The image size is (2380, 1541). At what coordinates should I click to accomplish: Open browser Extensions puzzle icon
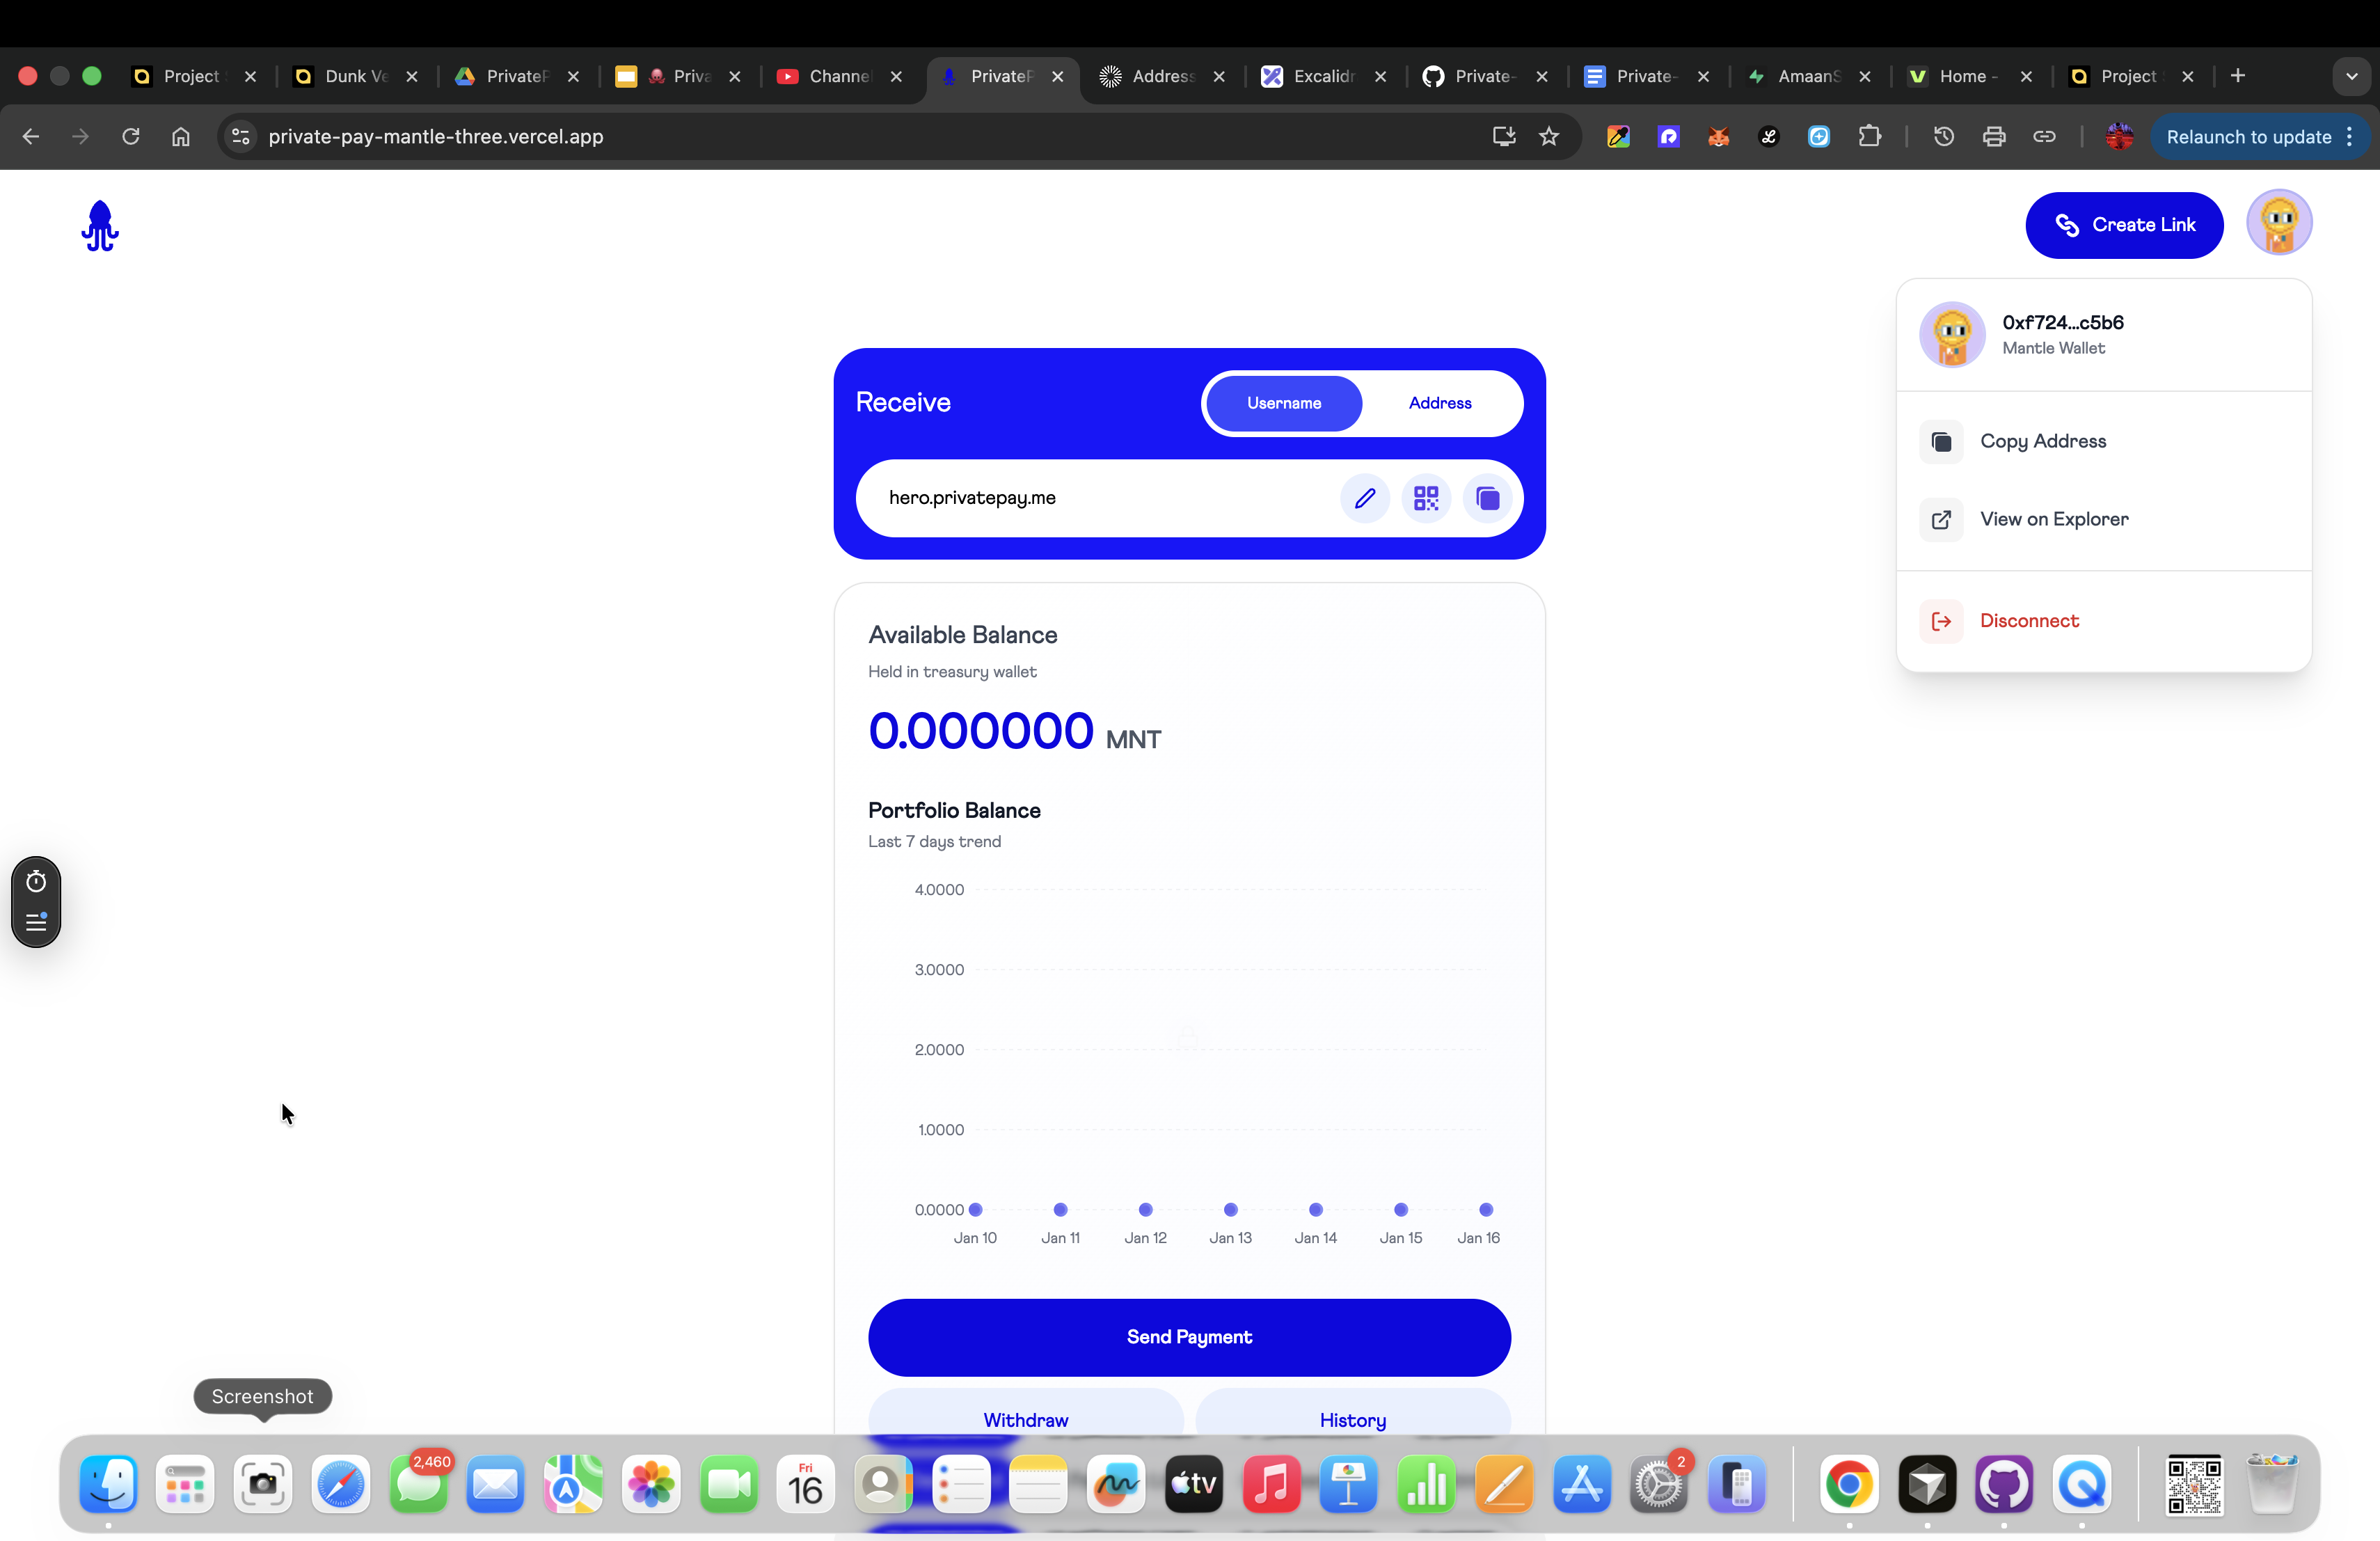pos(1869,137)
